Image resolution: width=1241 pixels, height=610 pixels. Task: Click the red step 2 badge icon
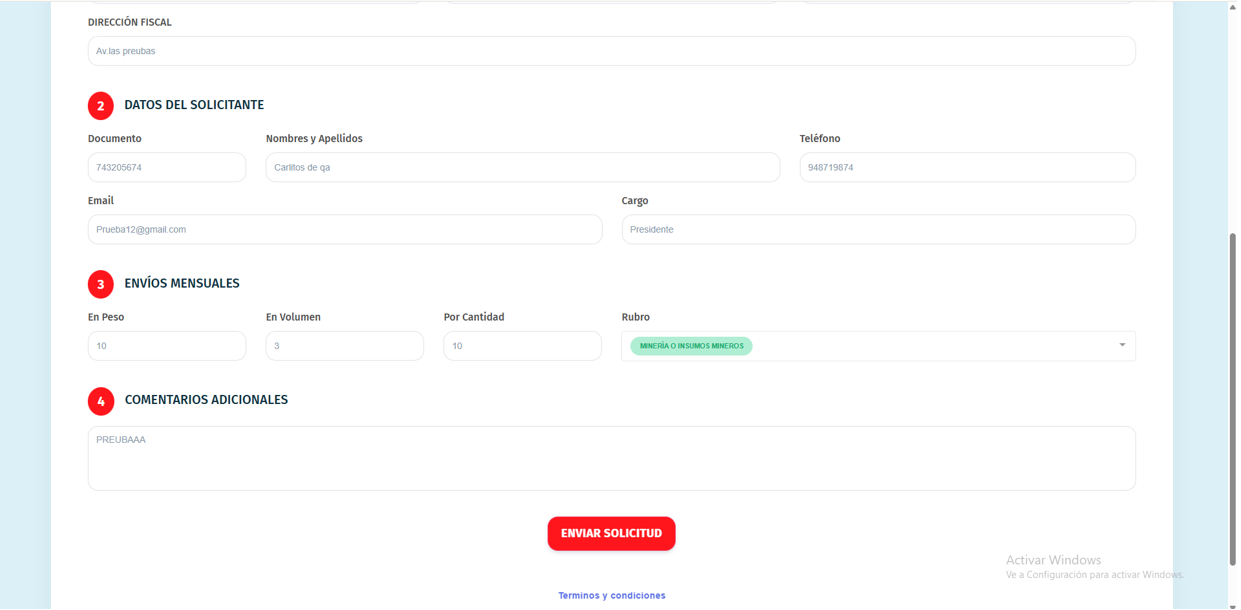click(100, 106)
